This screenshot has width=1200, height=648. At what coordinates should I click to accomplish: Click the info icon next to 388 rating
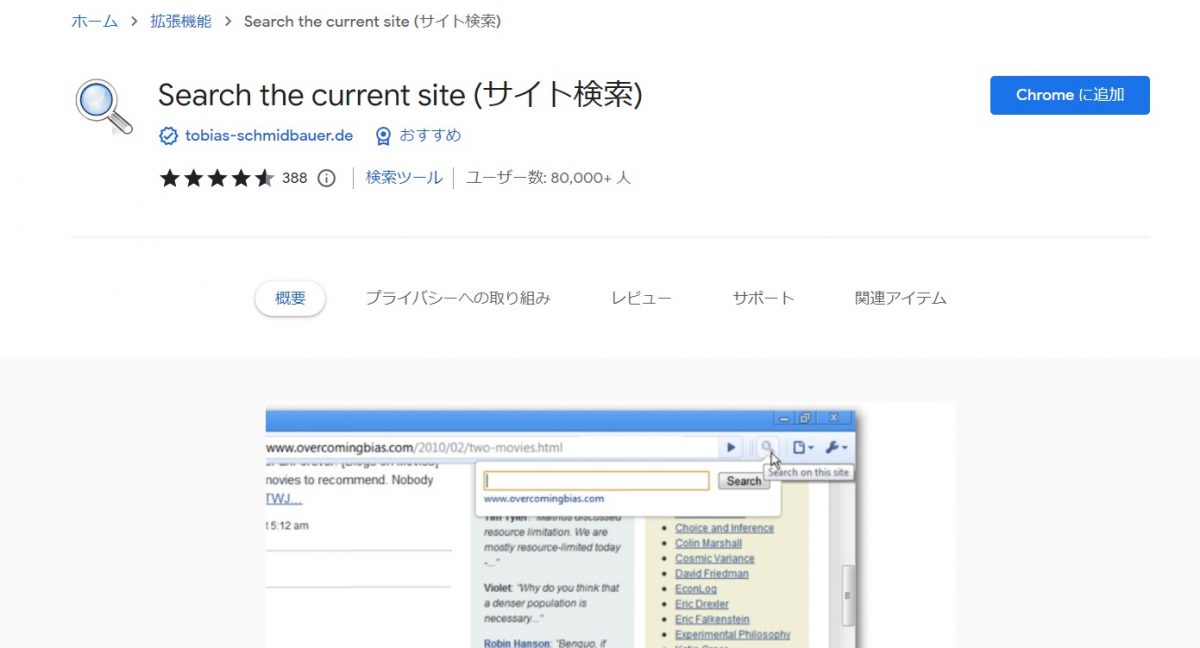(x=326, y=177)
